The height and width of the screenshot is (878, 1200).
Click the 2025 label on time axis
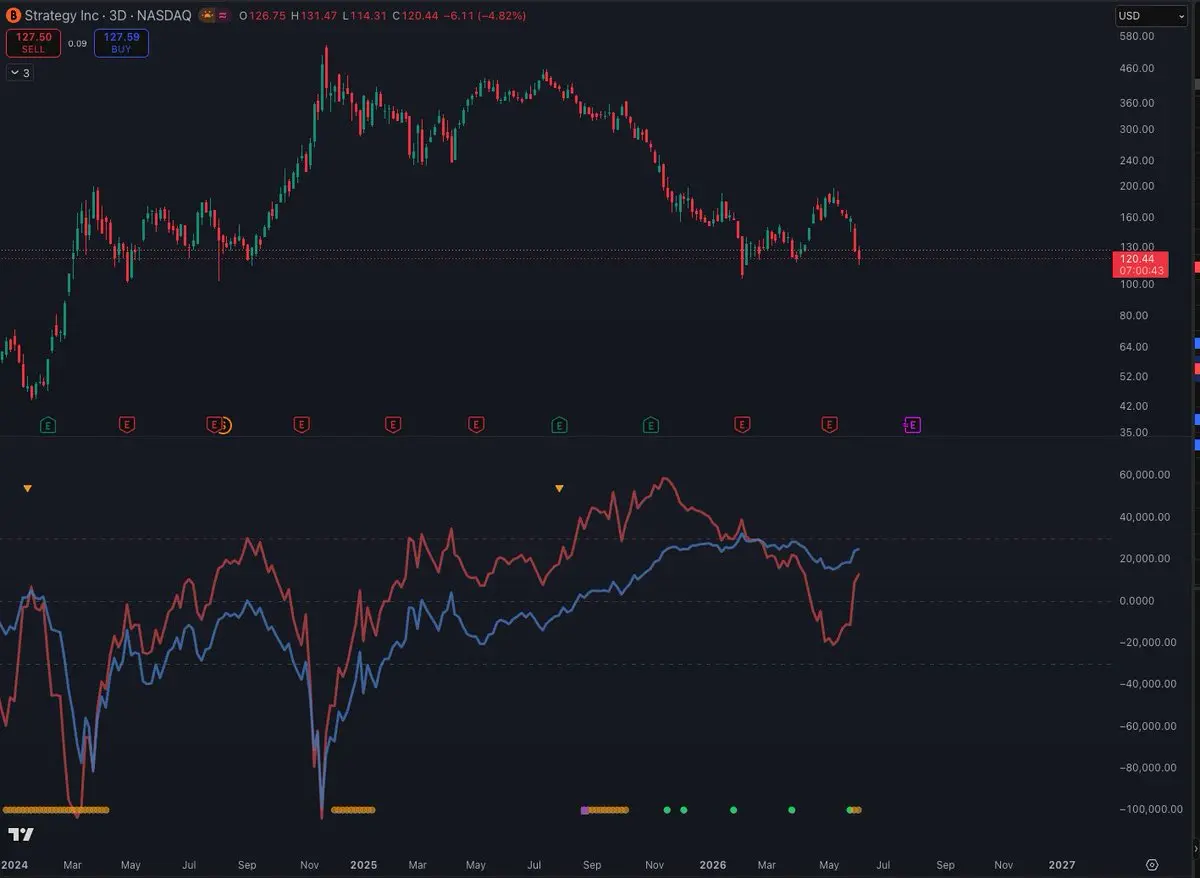tap(364, 865)
